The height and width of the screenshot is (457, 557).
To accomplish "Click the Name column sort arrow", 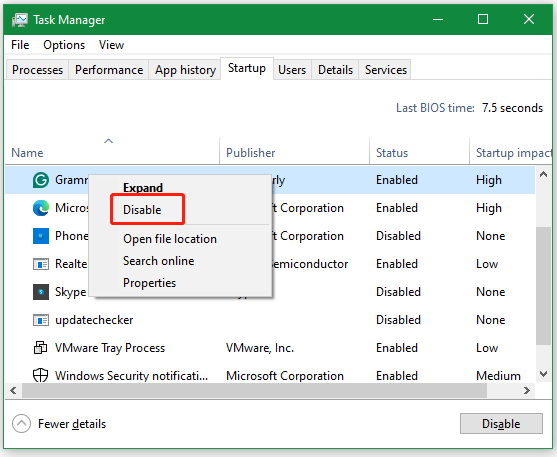I will click(x=108, y=141).
